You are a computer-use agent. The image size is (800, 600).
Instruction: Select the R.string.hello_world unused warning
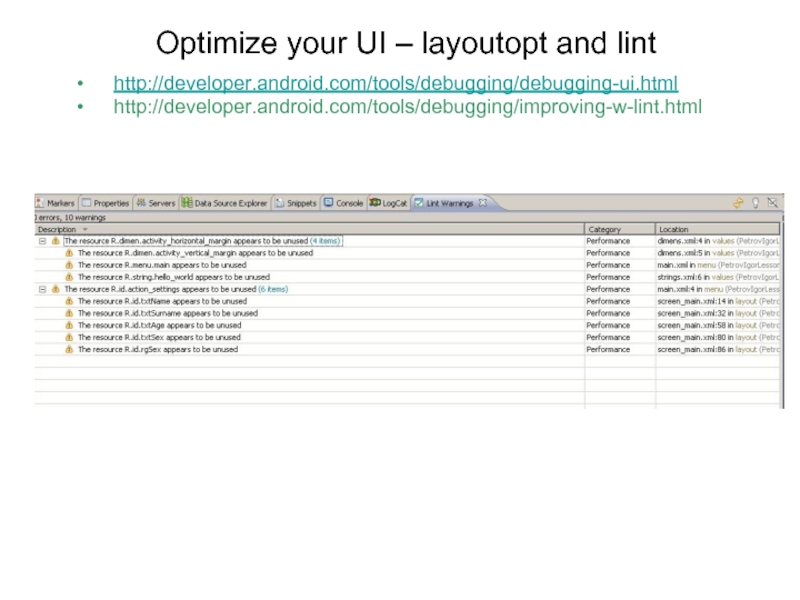coord(173,277)
